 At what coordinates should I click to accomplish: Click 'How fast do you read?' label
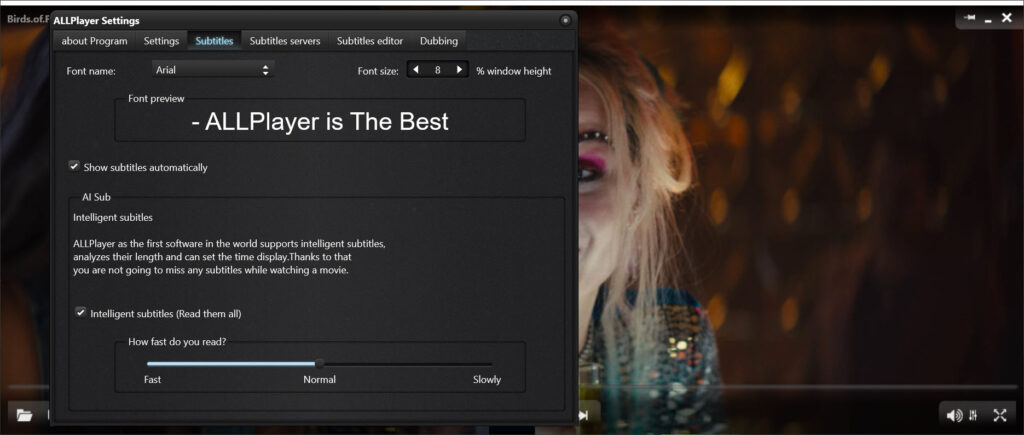[x=177, y=341]
